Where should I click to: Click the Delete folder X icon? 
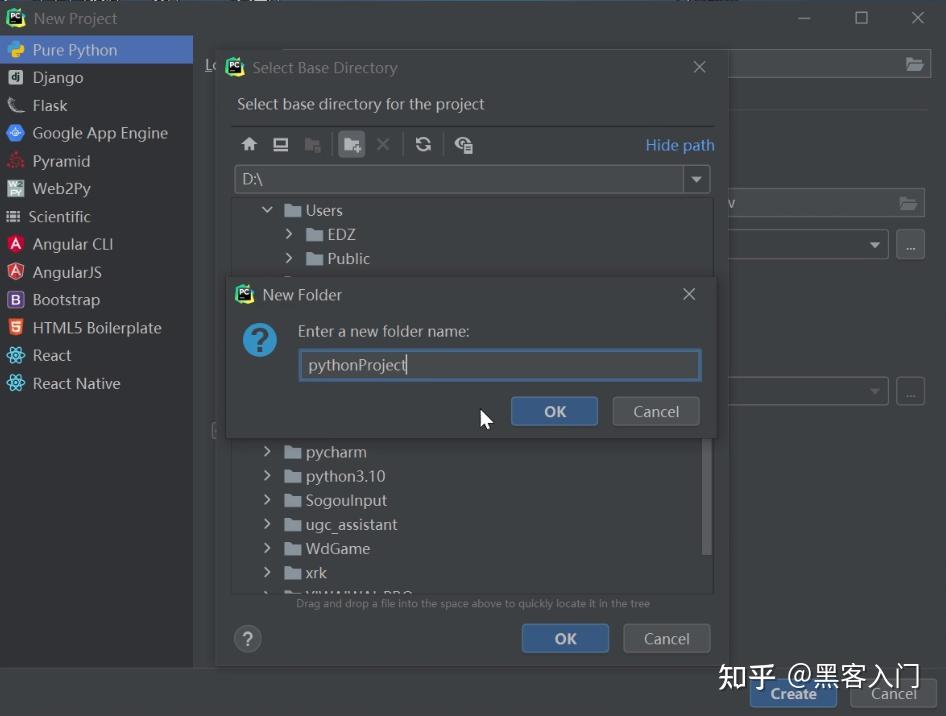(383, 144)
